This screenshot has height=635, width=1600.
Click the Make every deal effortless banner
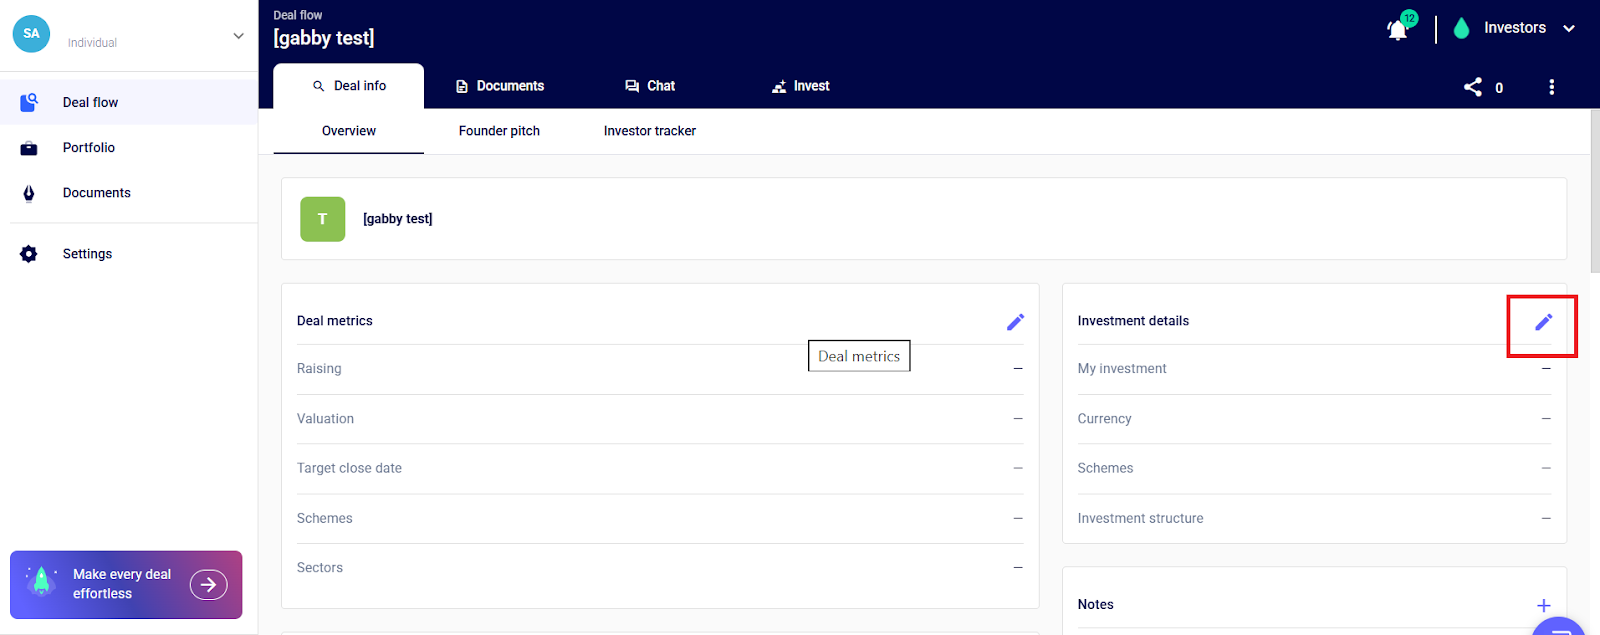click(x=126, y=584)
